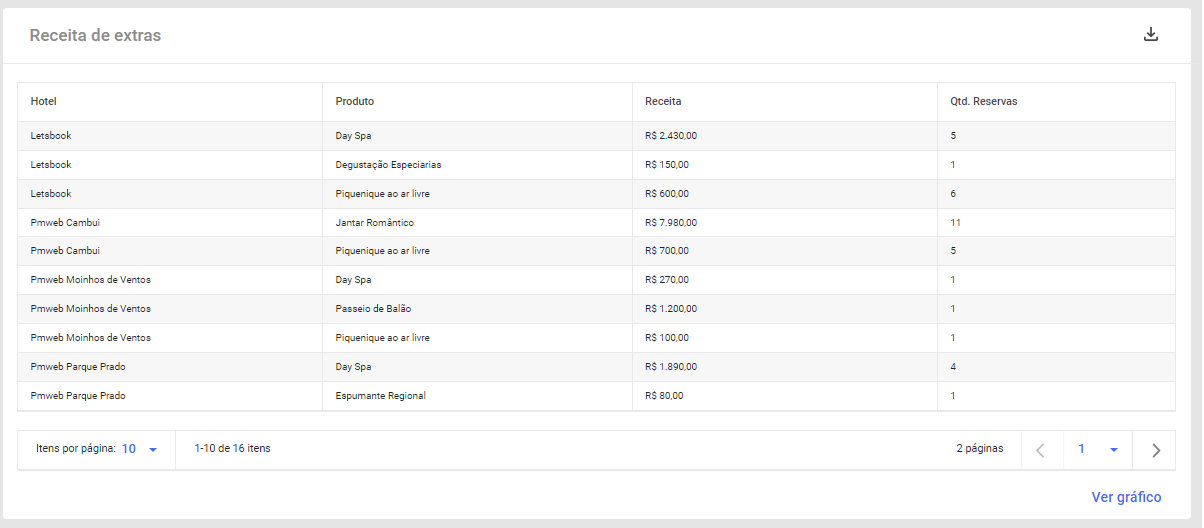Select the Passeio de Balão row
The width and height of the screenshot is (1204, 528).
pyautogui.click(x=596, y=309)
